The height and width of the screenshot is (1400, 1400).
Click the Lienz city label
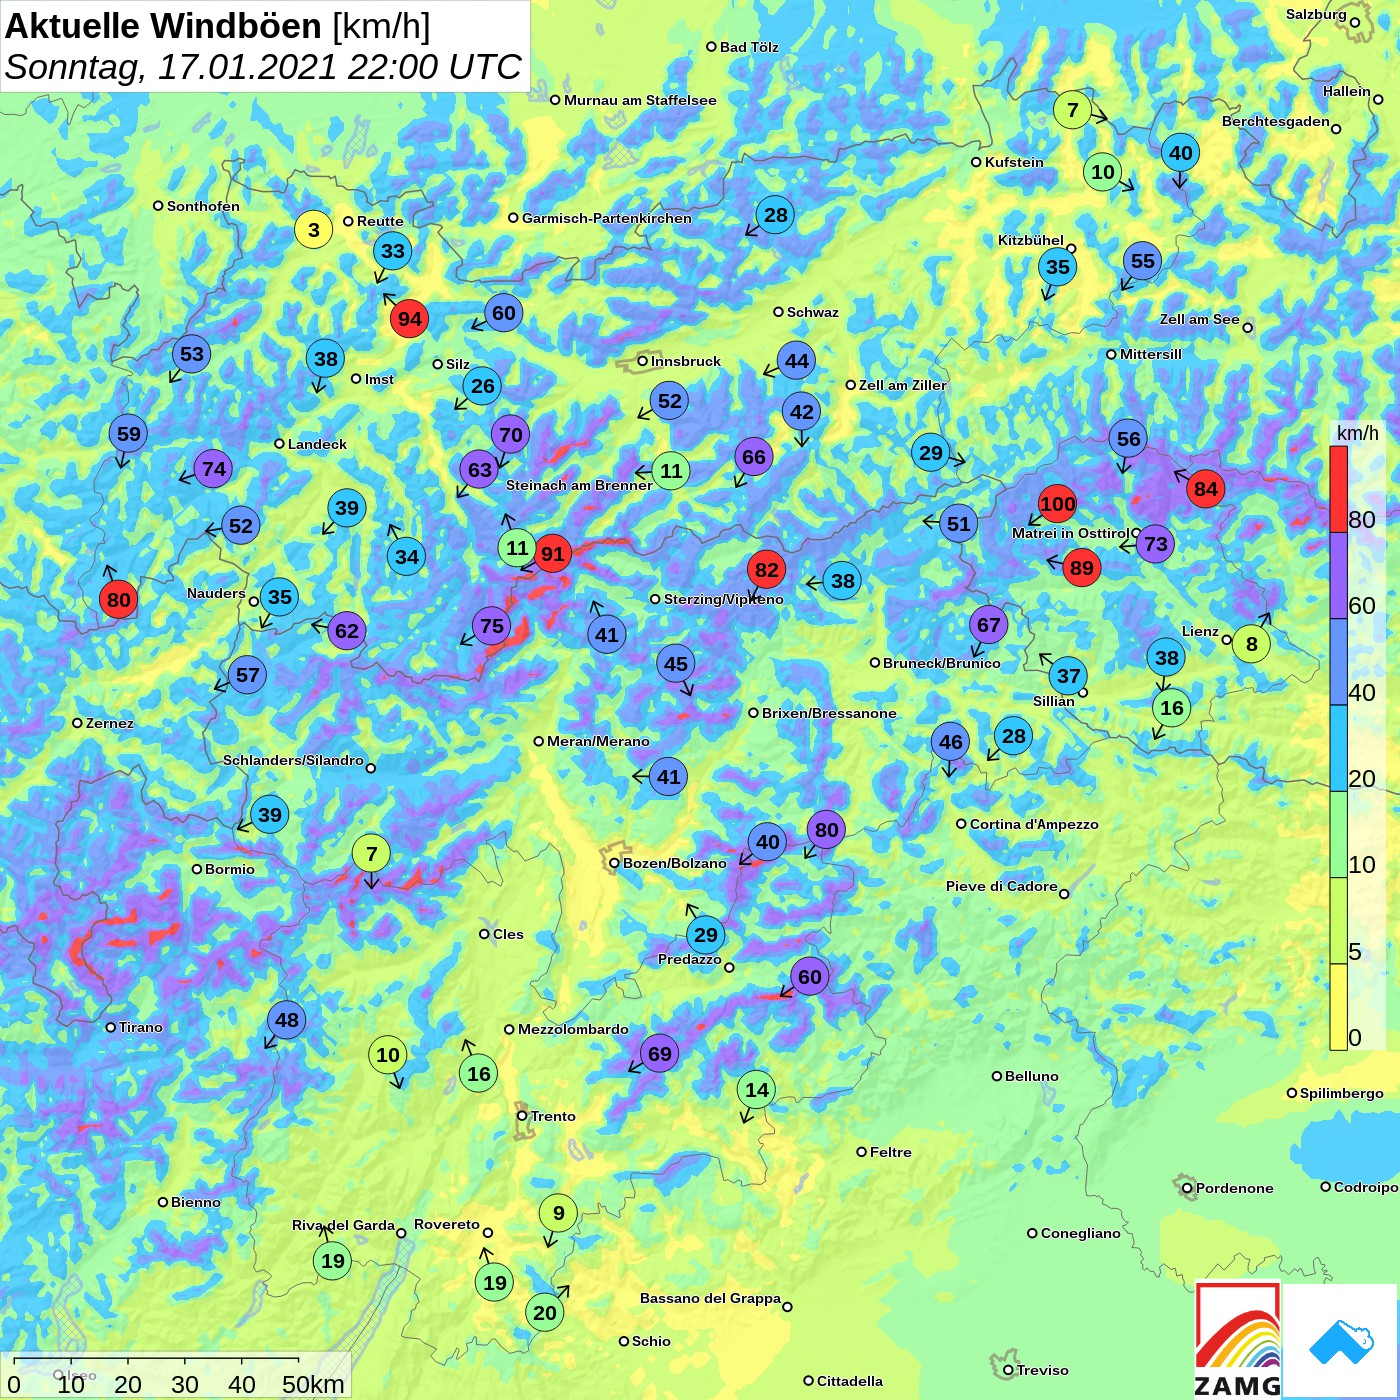[1200, 631]
